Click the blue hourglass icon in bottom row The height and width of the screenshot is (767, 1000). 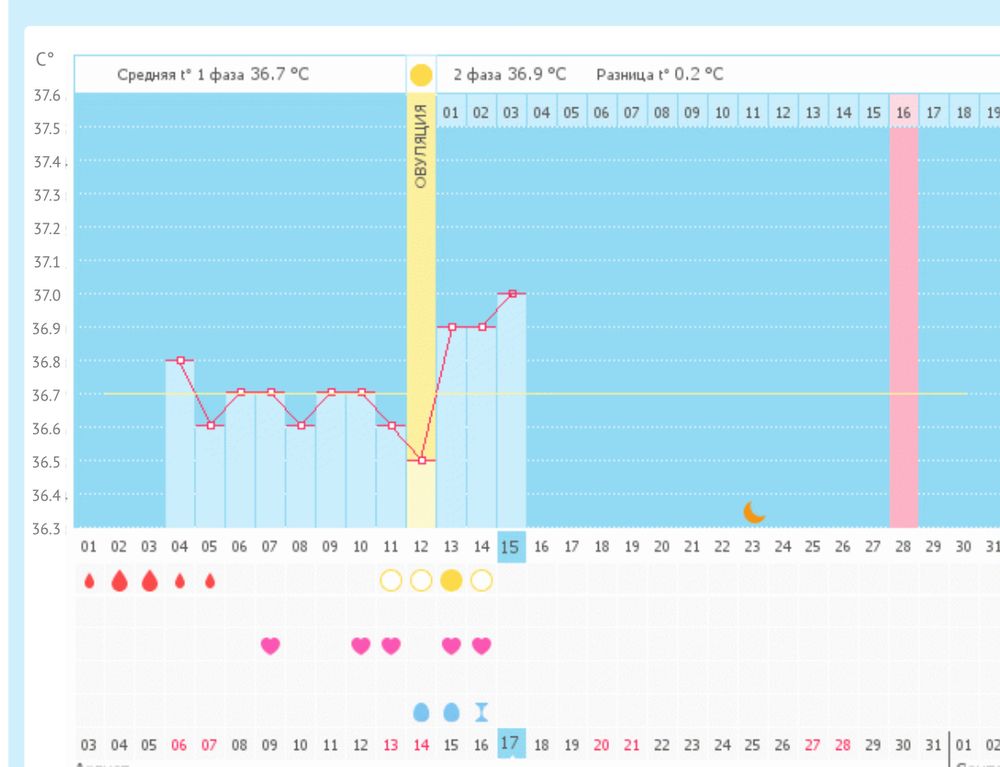click(x=481, y=712)
